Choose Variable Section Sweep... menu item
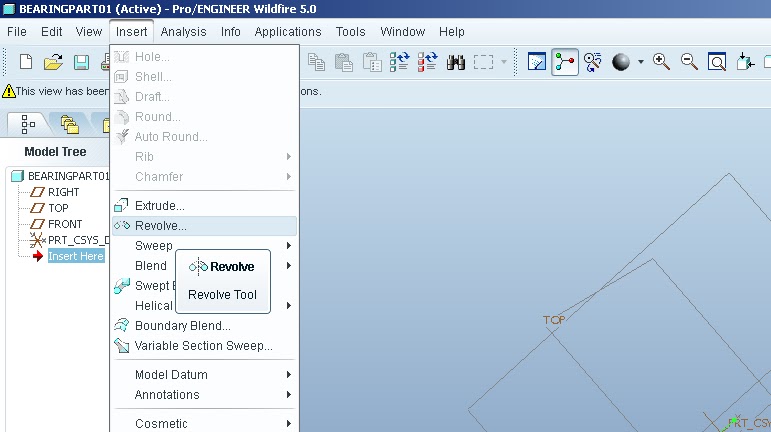The height and width of the screenshot is (432, 771). point(204,346)
